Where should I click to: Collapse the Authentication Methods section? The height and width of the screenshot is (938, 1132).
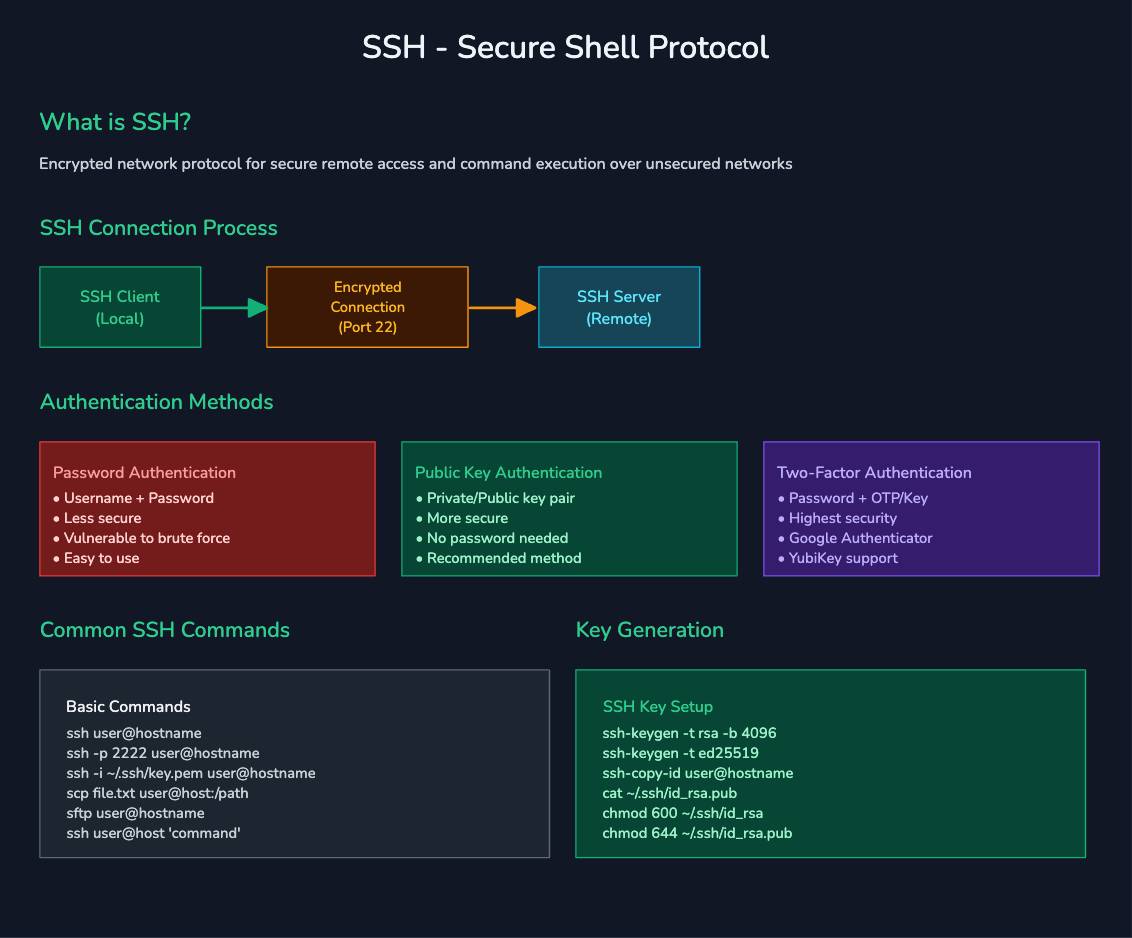coord(156,401)
